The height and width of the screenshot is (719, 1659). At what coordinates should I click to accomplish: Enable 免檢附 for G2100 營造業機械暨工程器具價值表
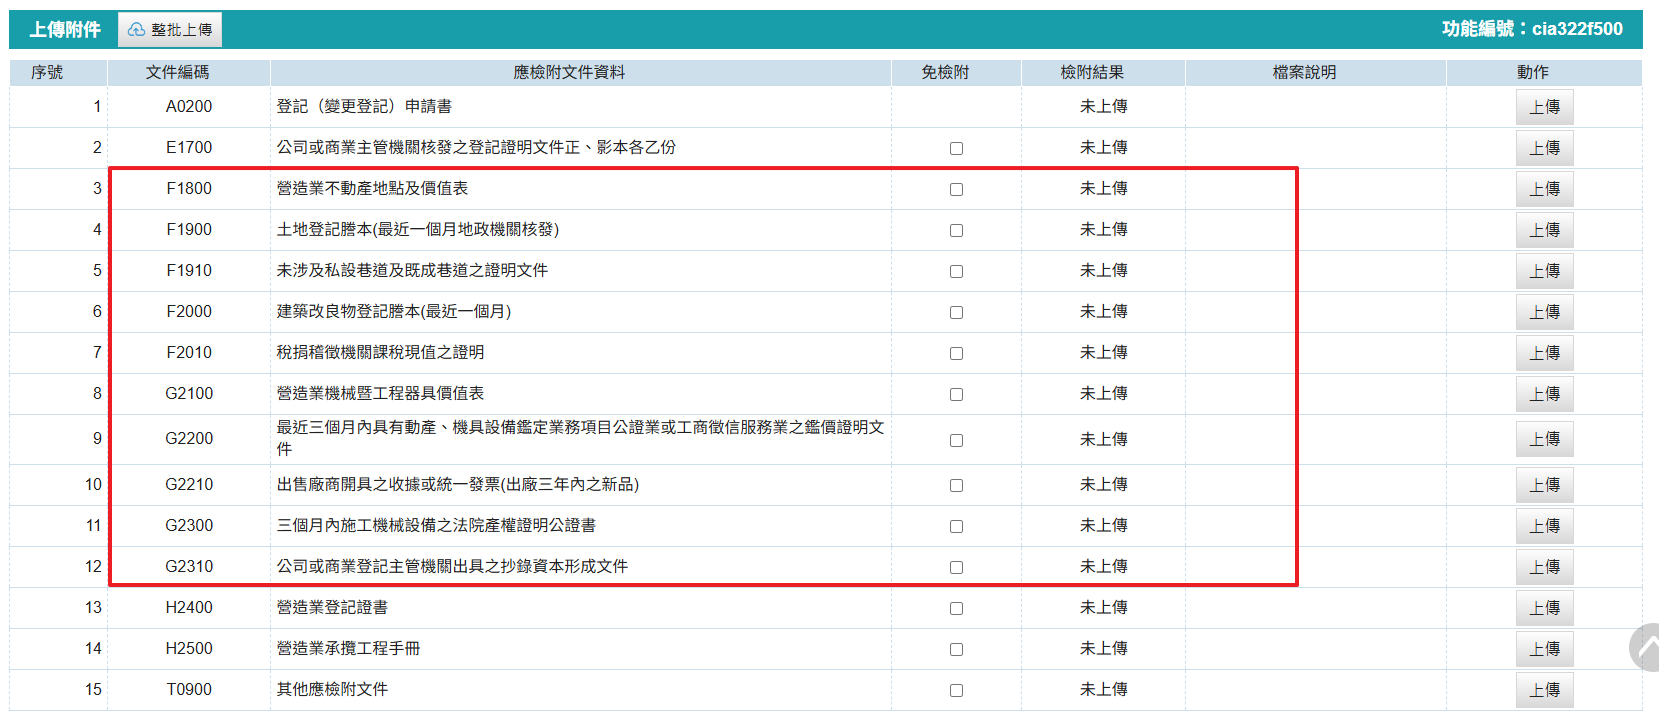pos(956,394)
